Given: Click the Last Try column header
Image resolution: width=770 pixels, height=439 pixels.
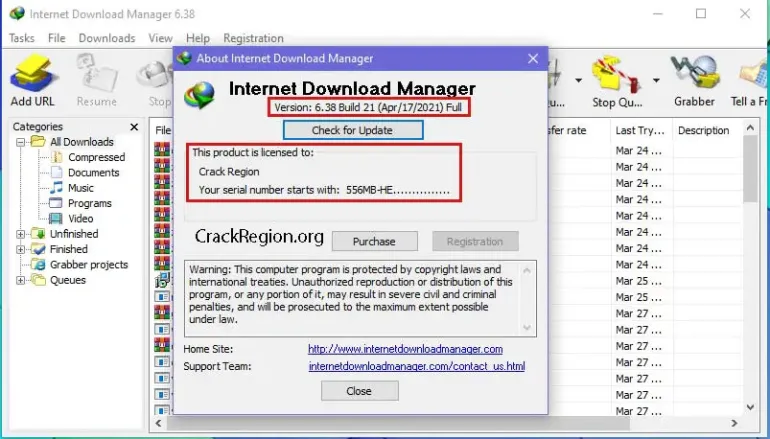Looking at the screenshot, I should point(640,130).
